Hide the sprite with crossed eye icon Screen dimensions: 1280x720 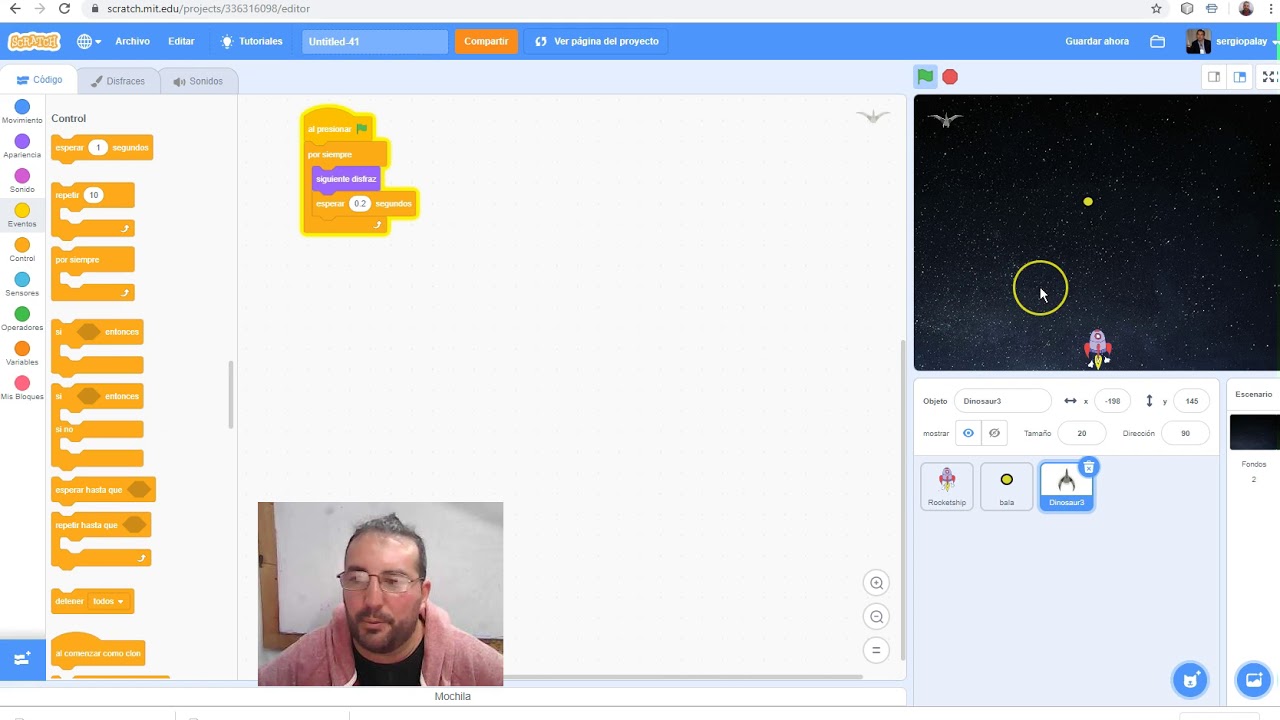994,433
